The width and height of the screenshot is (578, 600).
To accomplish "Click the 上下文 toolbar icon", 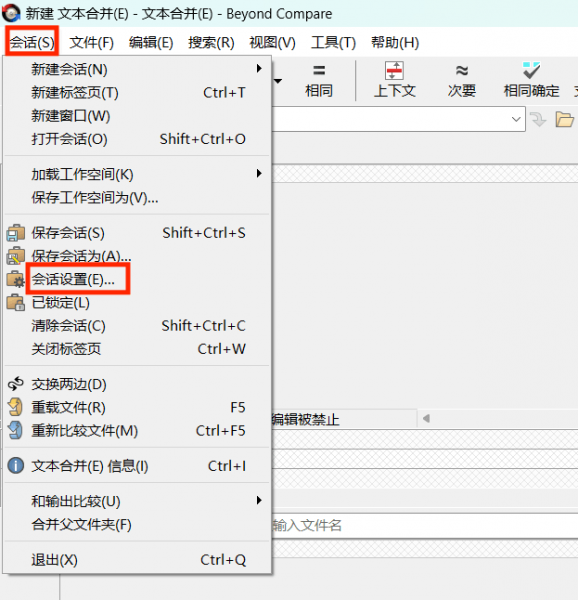I will pyautogui.click(x=394, y=71).
